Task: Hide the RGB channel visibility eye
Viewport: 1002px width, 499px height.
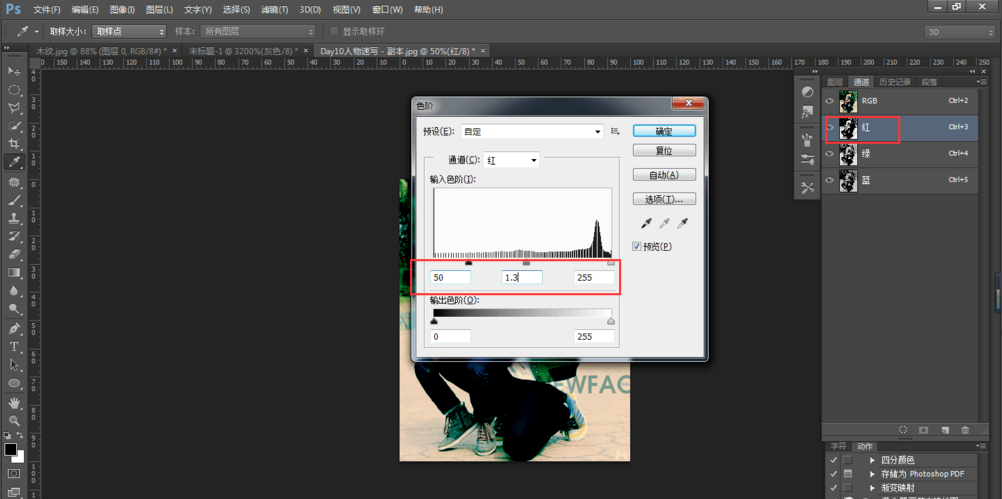Action: [830, 101]
